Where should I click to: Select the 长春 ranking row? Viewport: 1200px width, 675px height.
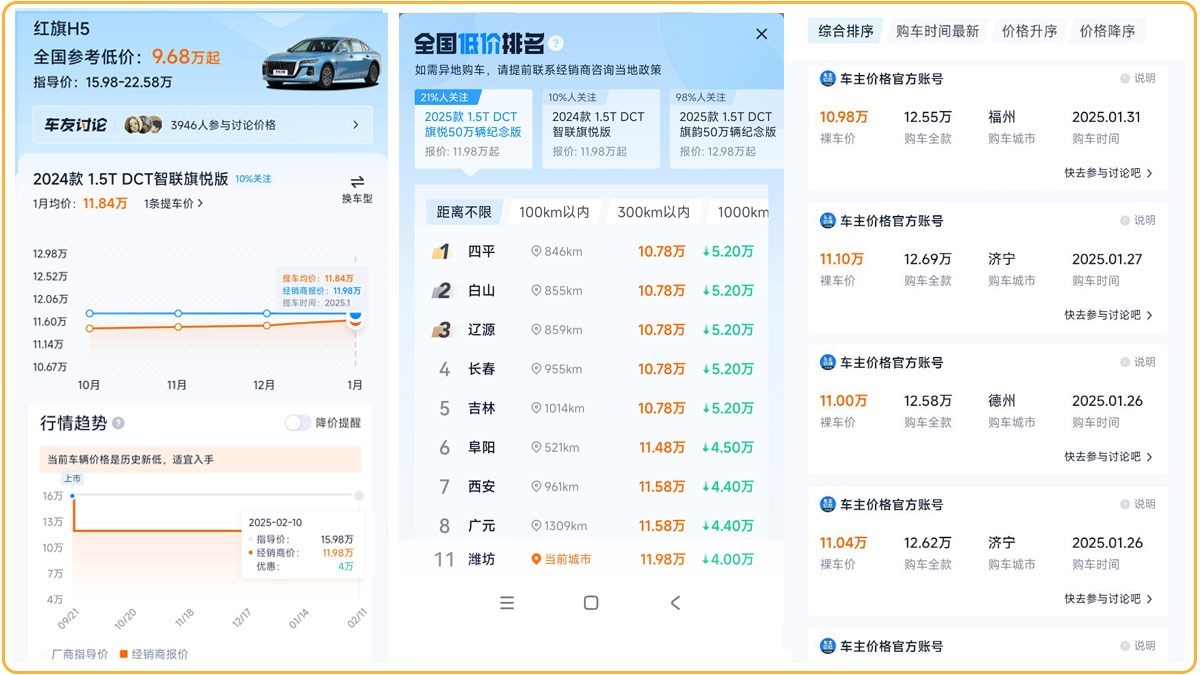[x=592, y=369]
